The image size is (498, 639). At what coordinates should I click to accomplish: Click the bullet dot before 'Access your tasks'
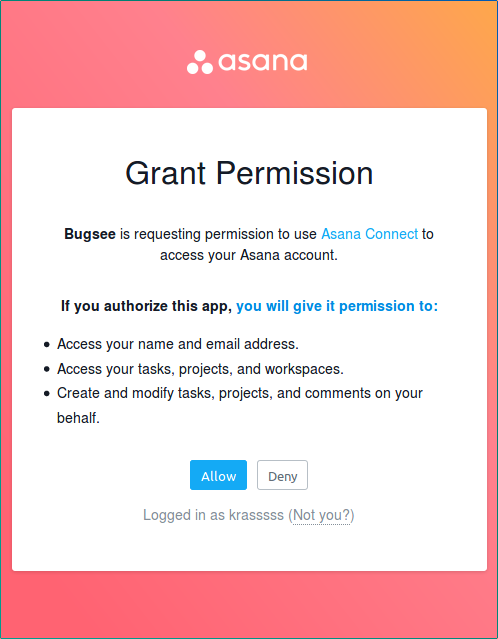click(x=47, y=370)
